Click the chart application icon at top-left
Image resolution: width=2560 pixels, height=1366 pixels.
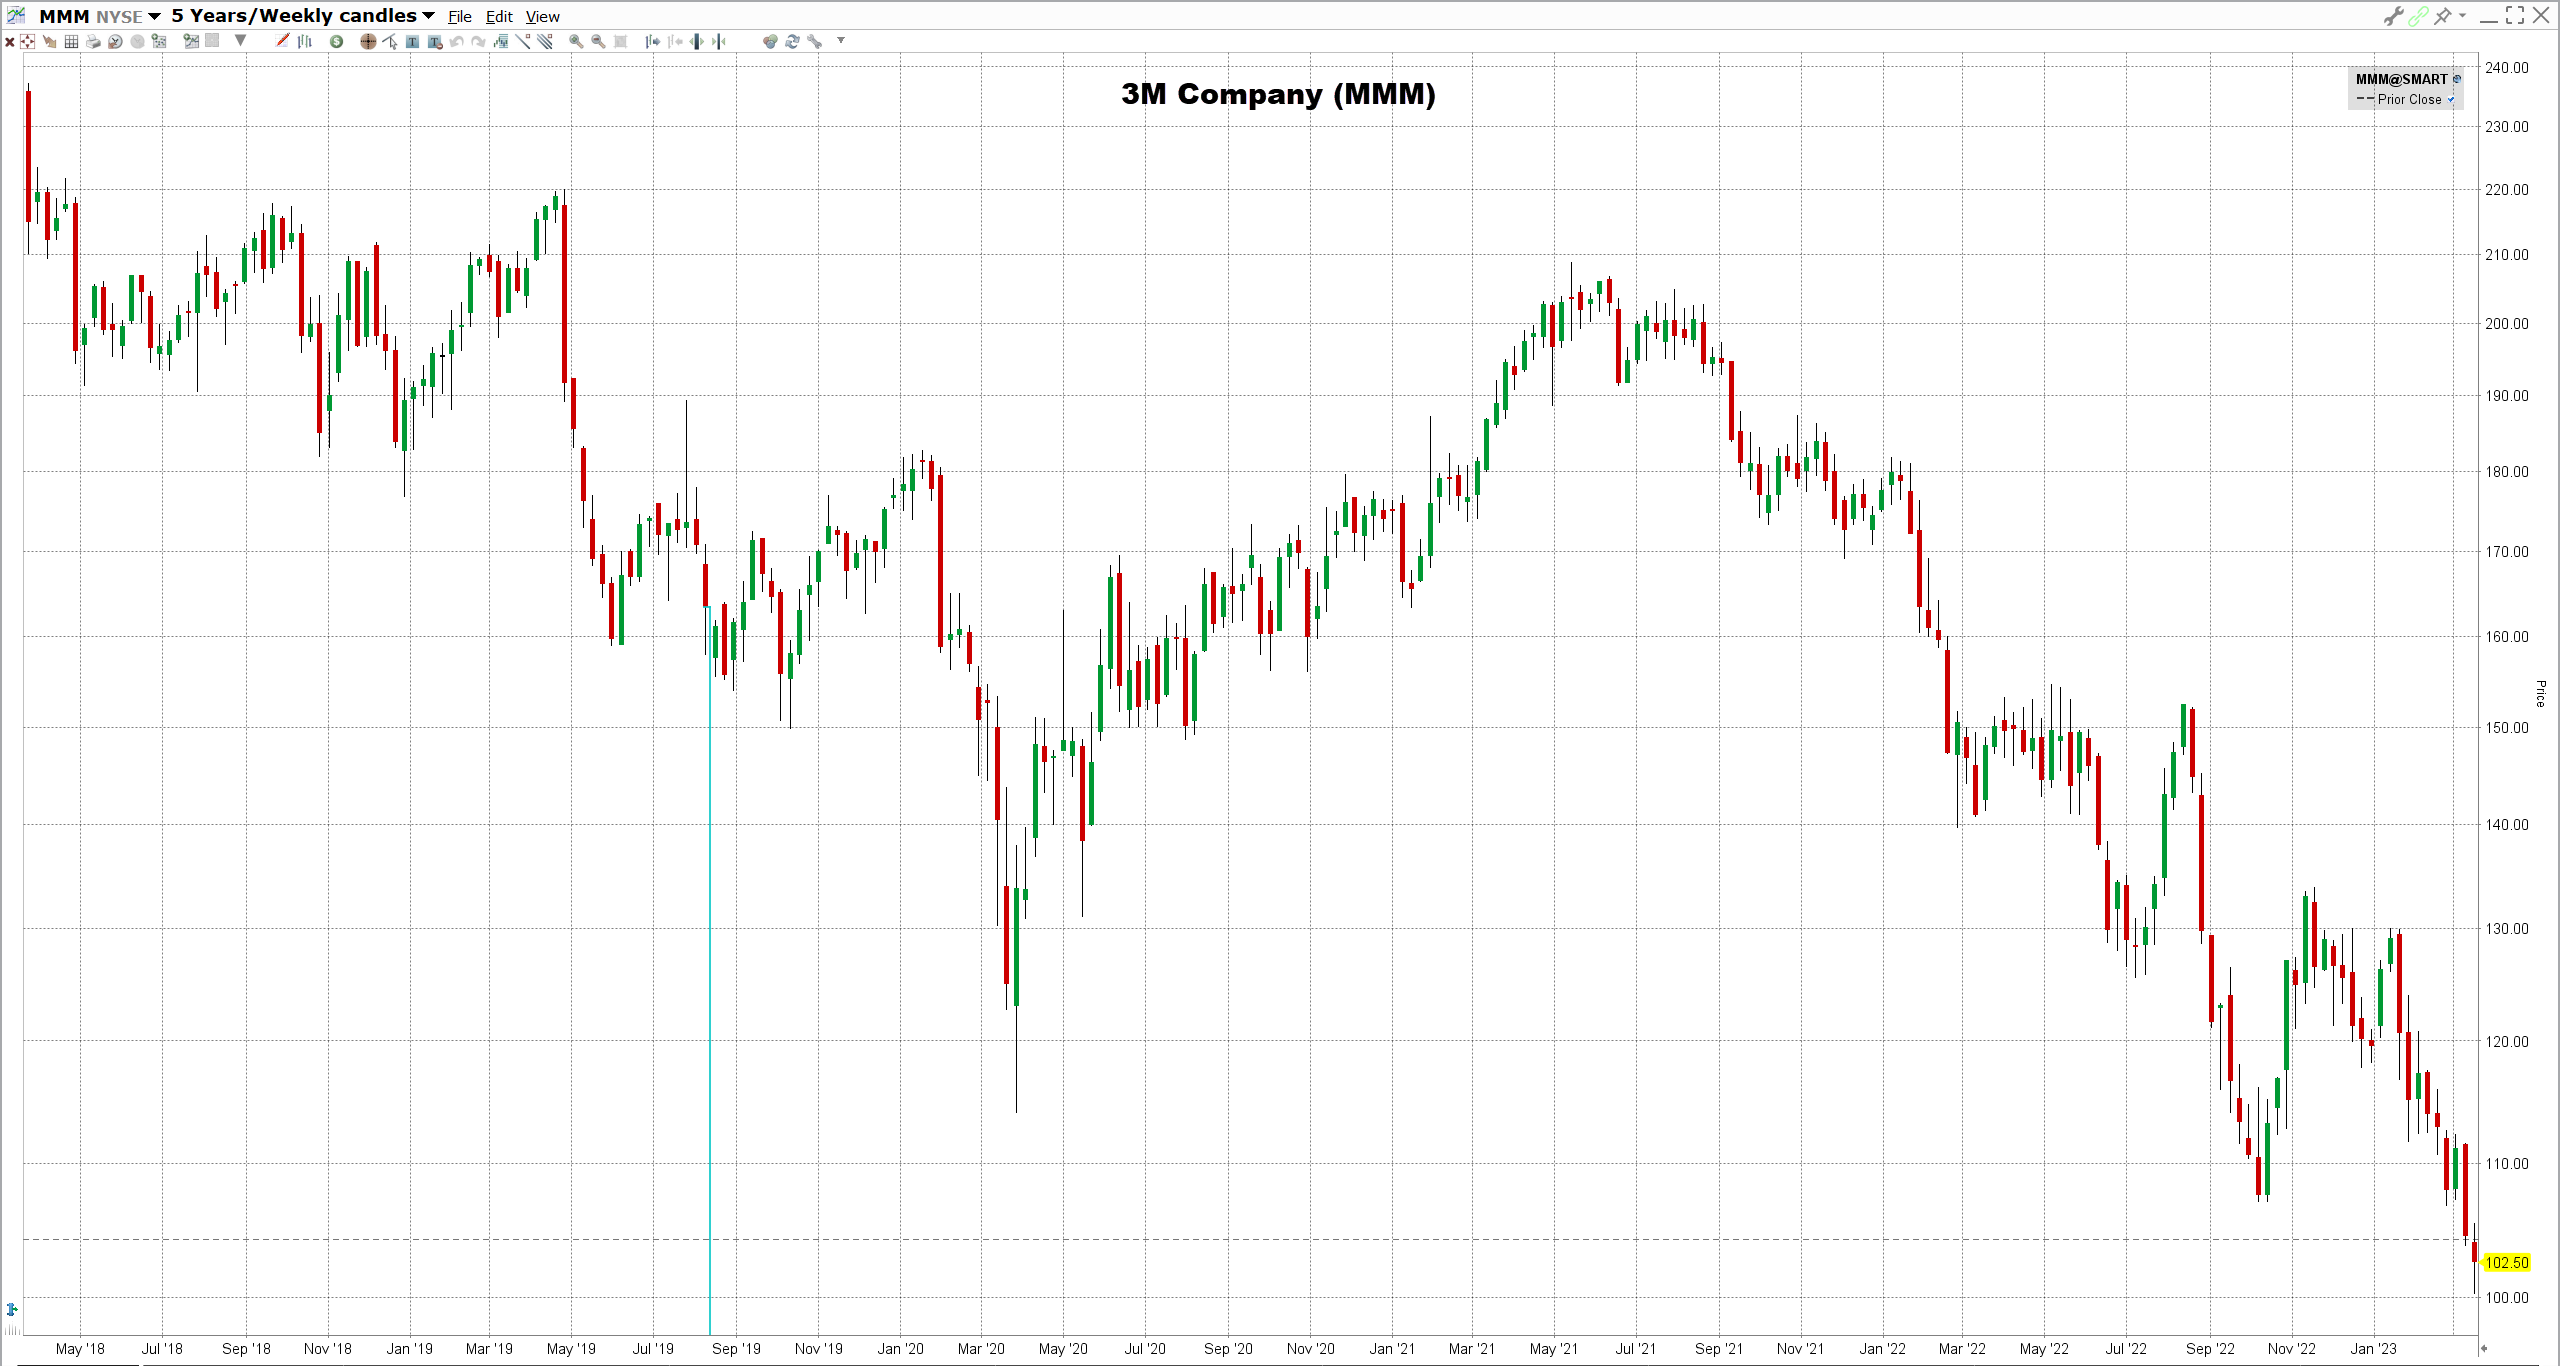click(16, 15)
